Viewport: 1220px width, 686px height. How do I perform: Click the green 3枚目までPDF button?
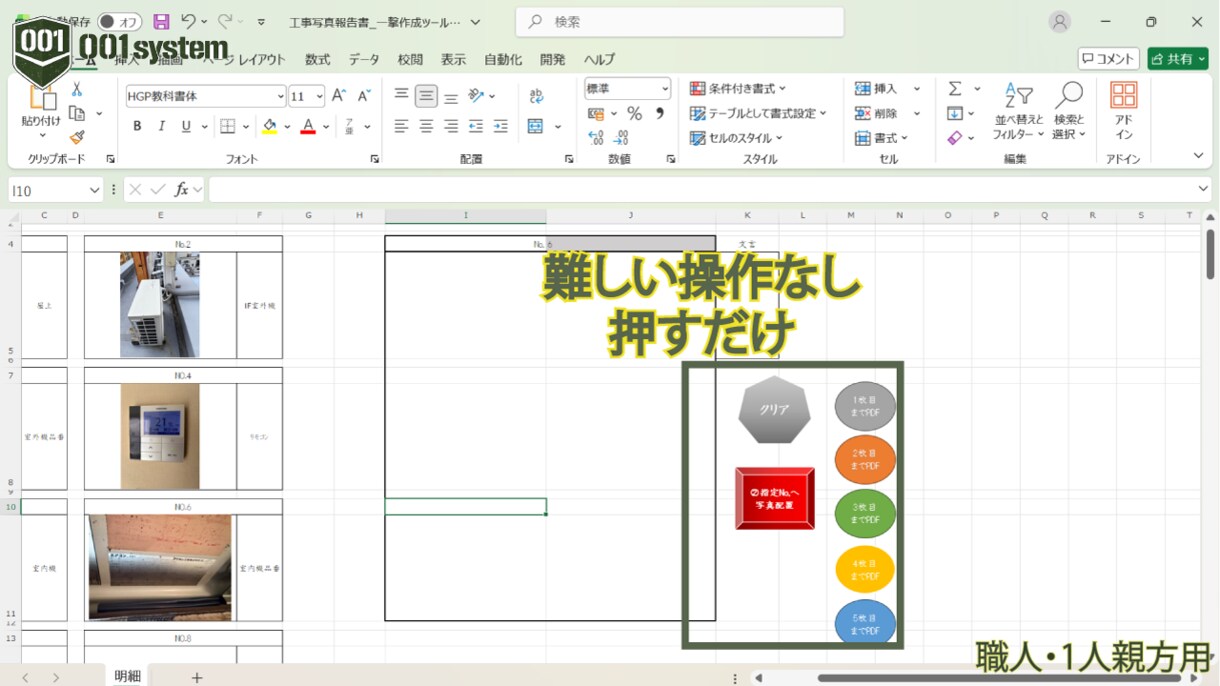coord(865,514)
